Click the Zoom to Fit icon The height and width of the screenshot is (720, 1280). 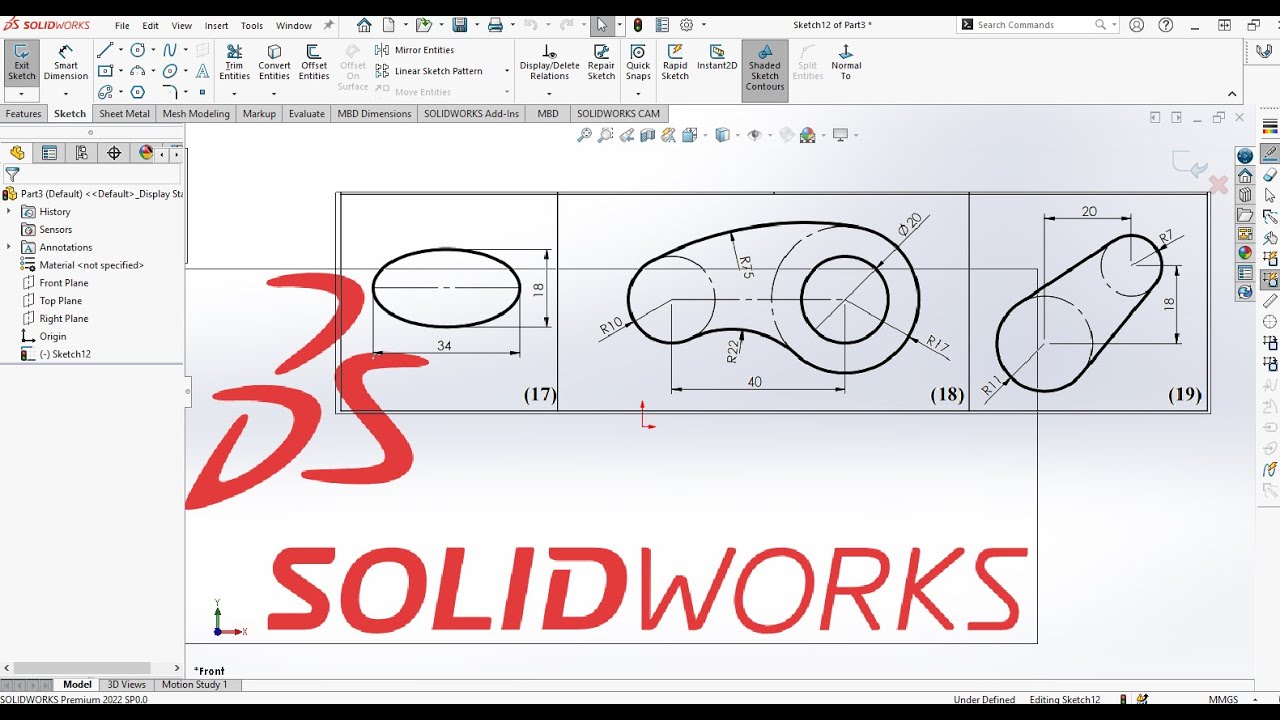tap(584, 135)
